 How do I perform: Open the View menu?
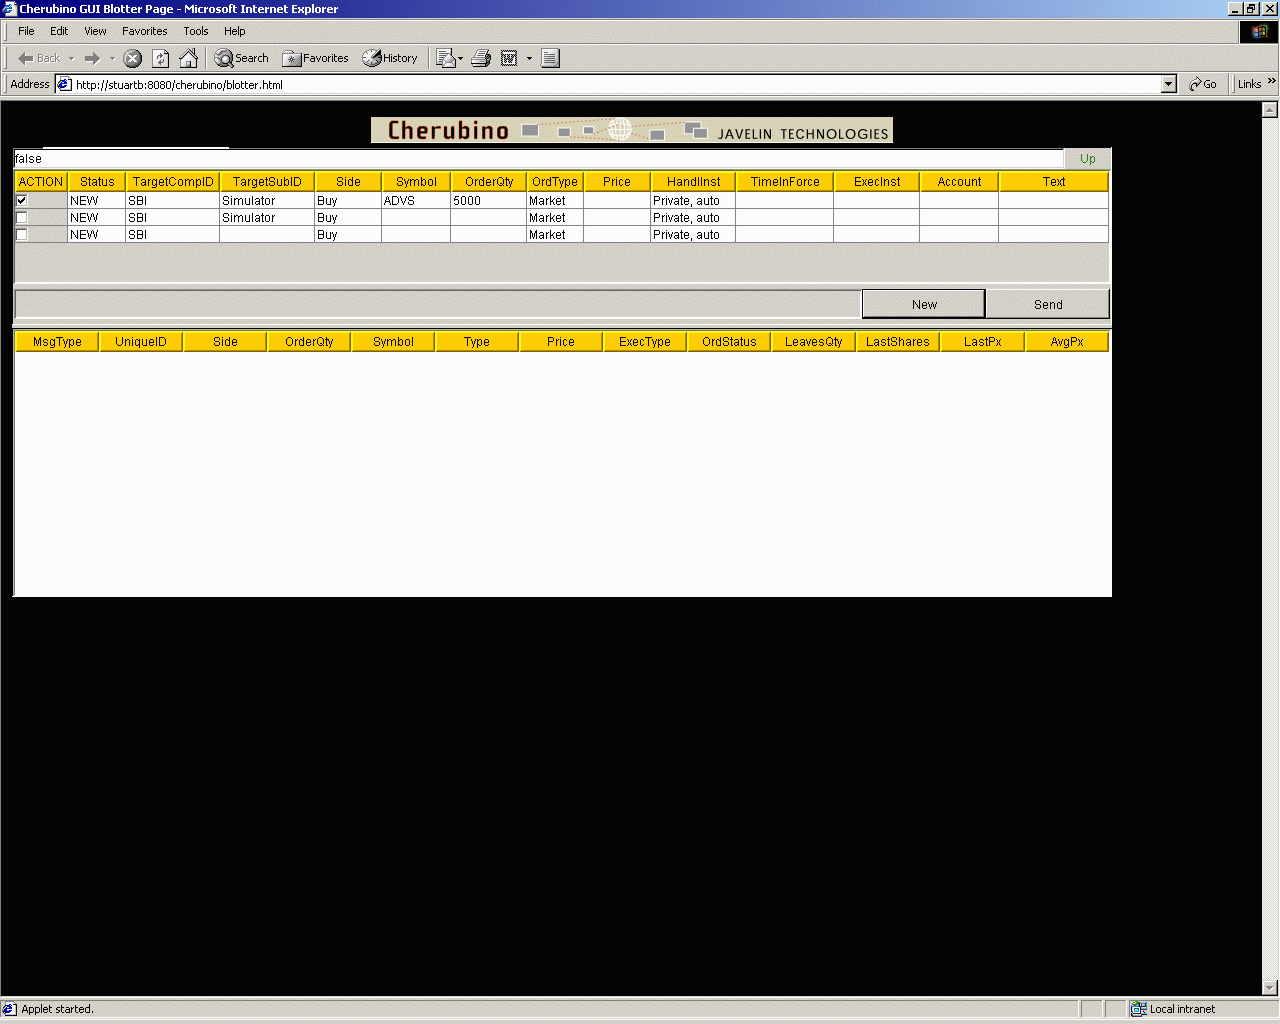pyautogui.click(x=95, y=31)
